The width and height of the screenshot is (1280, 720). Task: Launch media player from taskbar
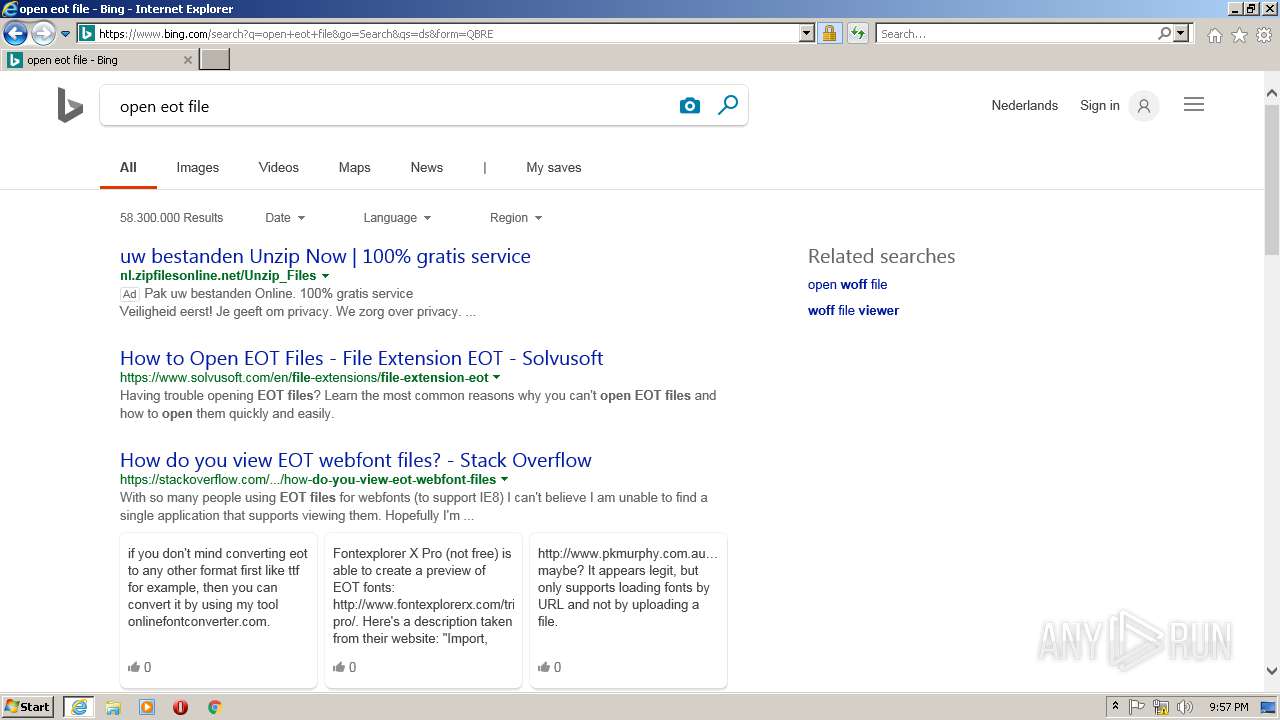pyautogui.click(x=147, y=707)
